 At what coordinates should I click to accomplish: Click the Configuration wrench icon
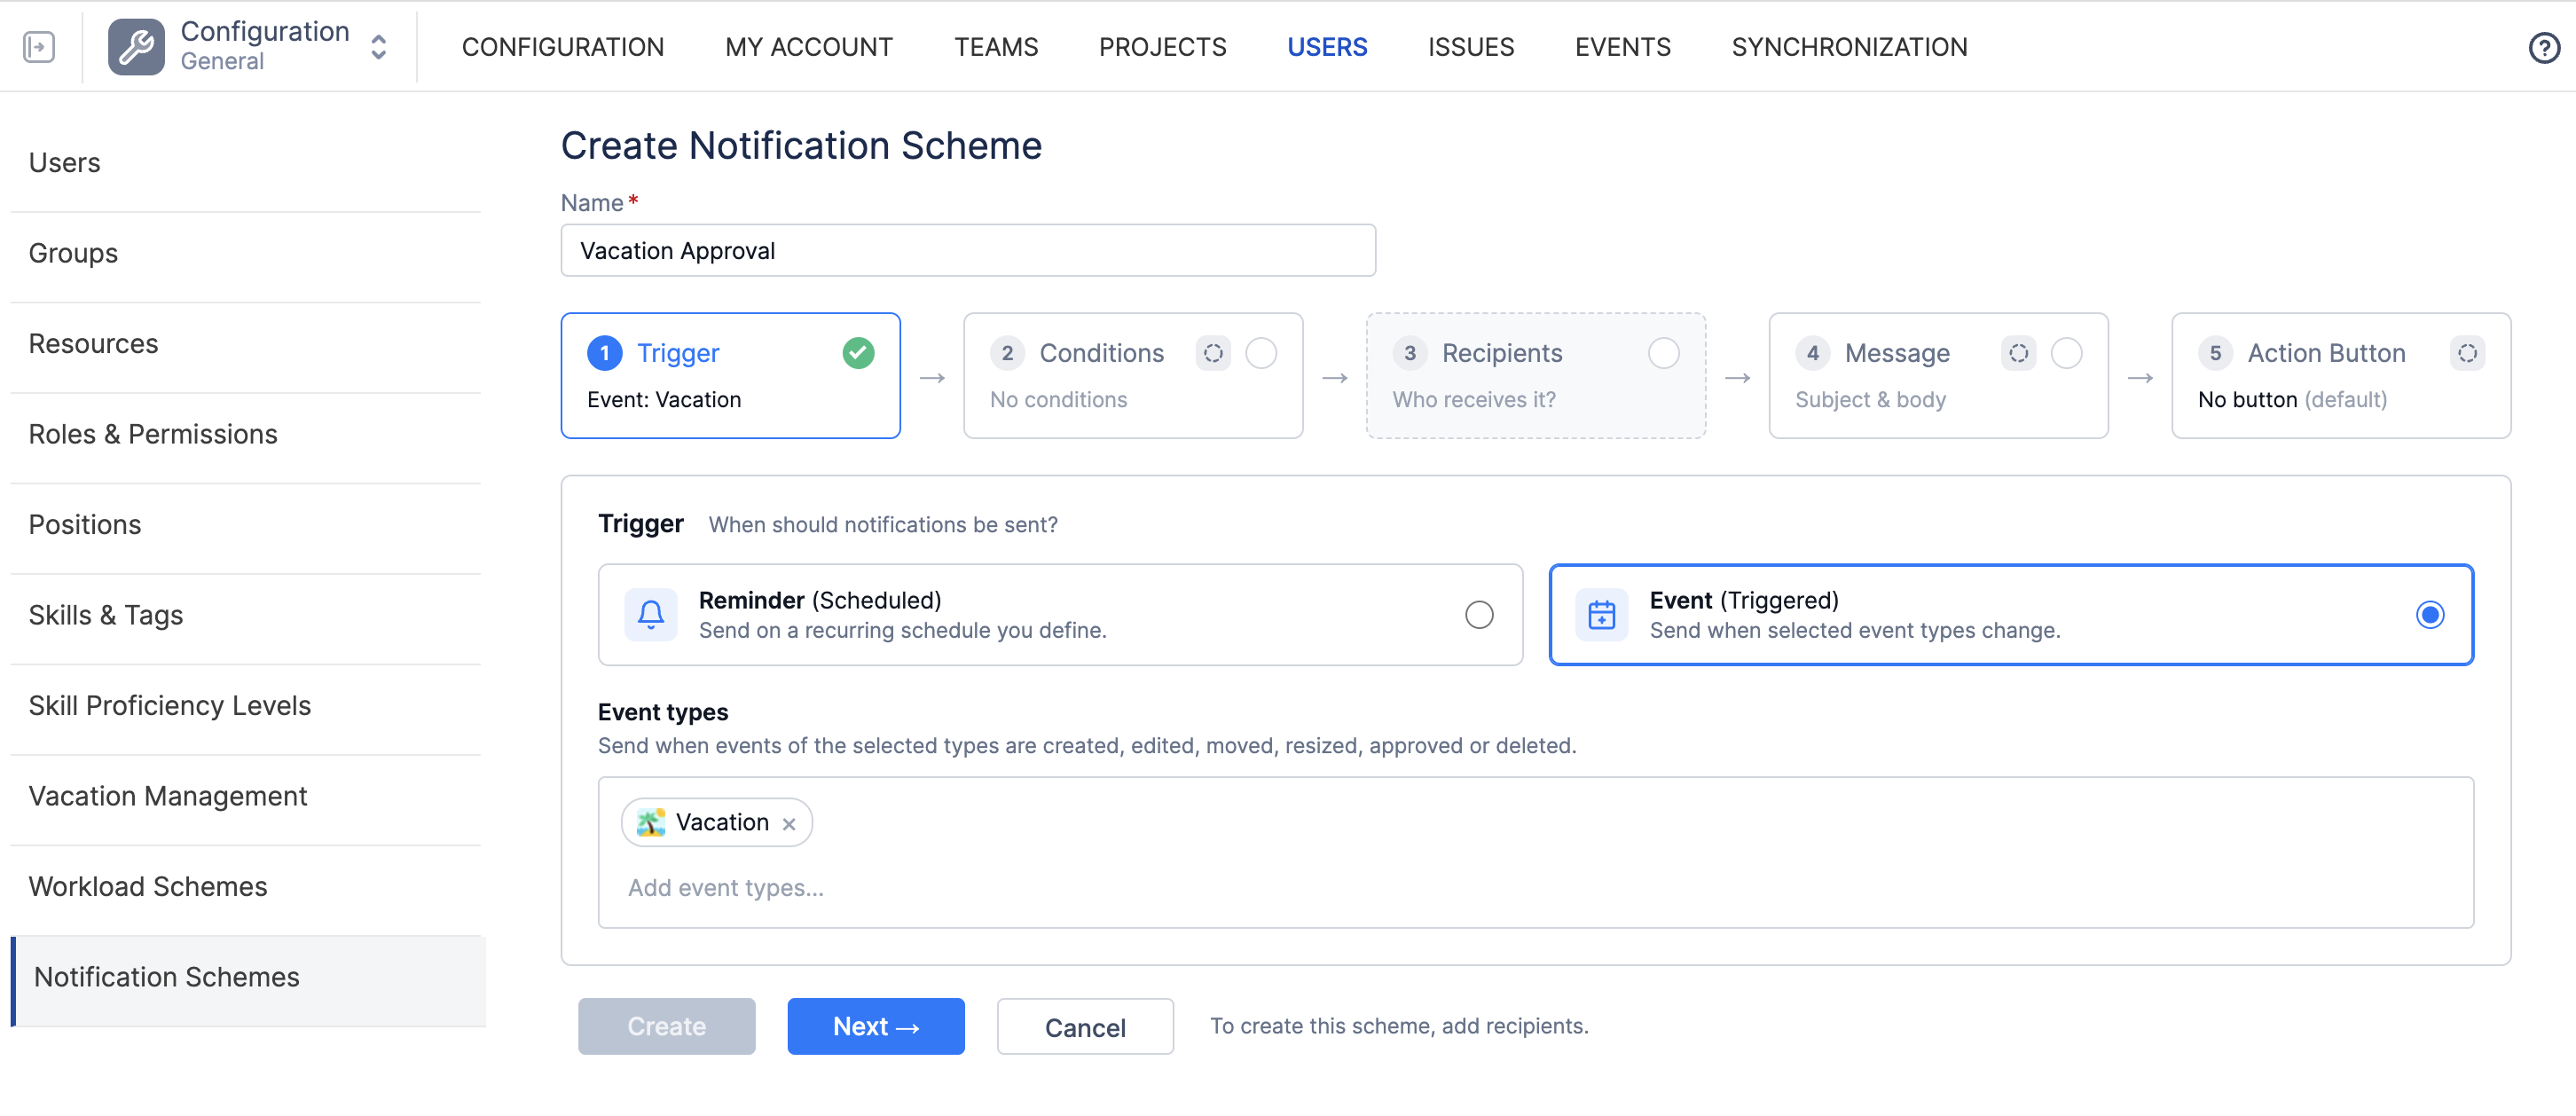click(136, 47)
